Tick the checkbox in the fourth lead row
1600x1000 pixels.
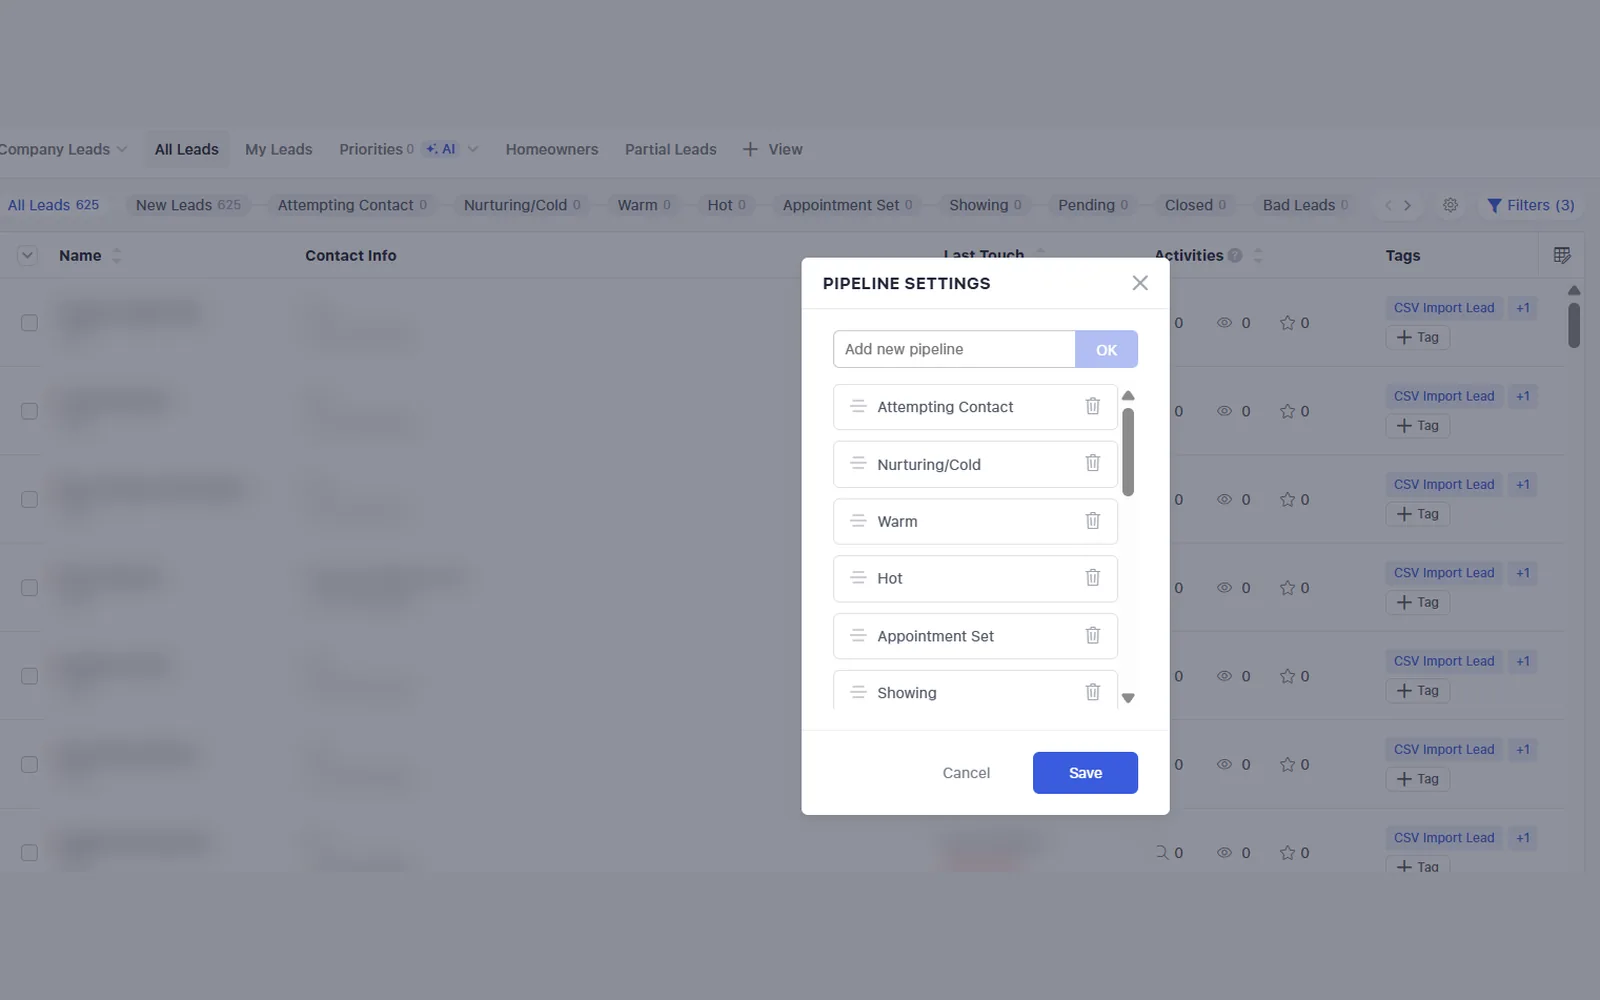pos(29,588)
